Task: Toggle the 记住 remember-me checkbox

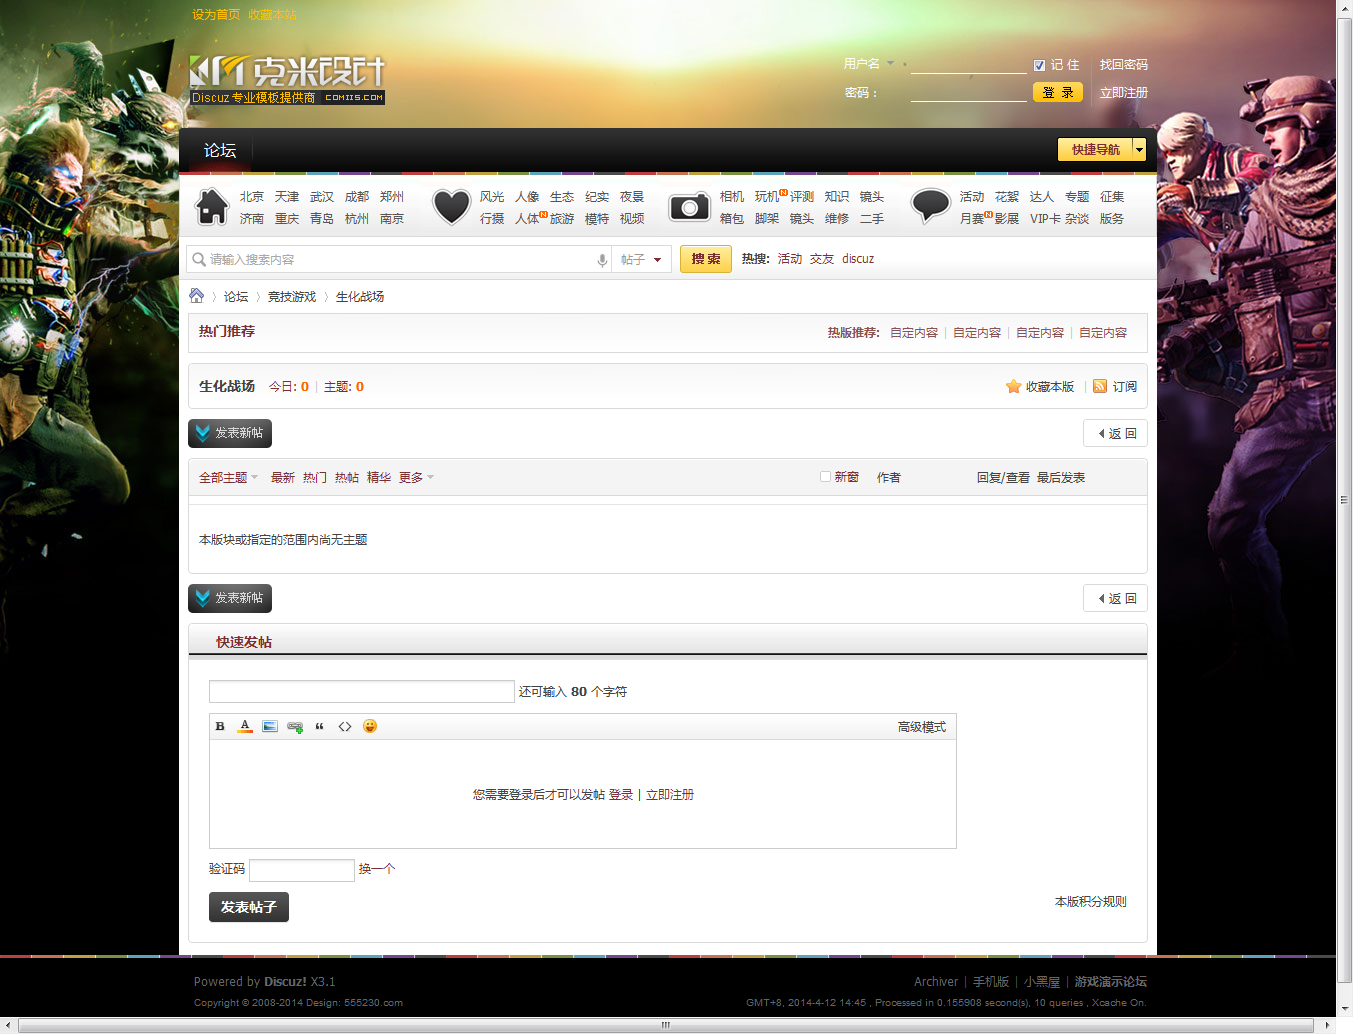Action: [1039, 65]
